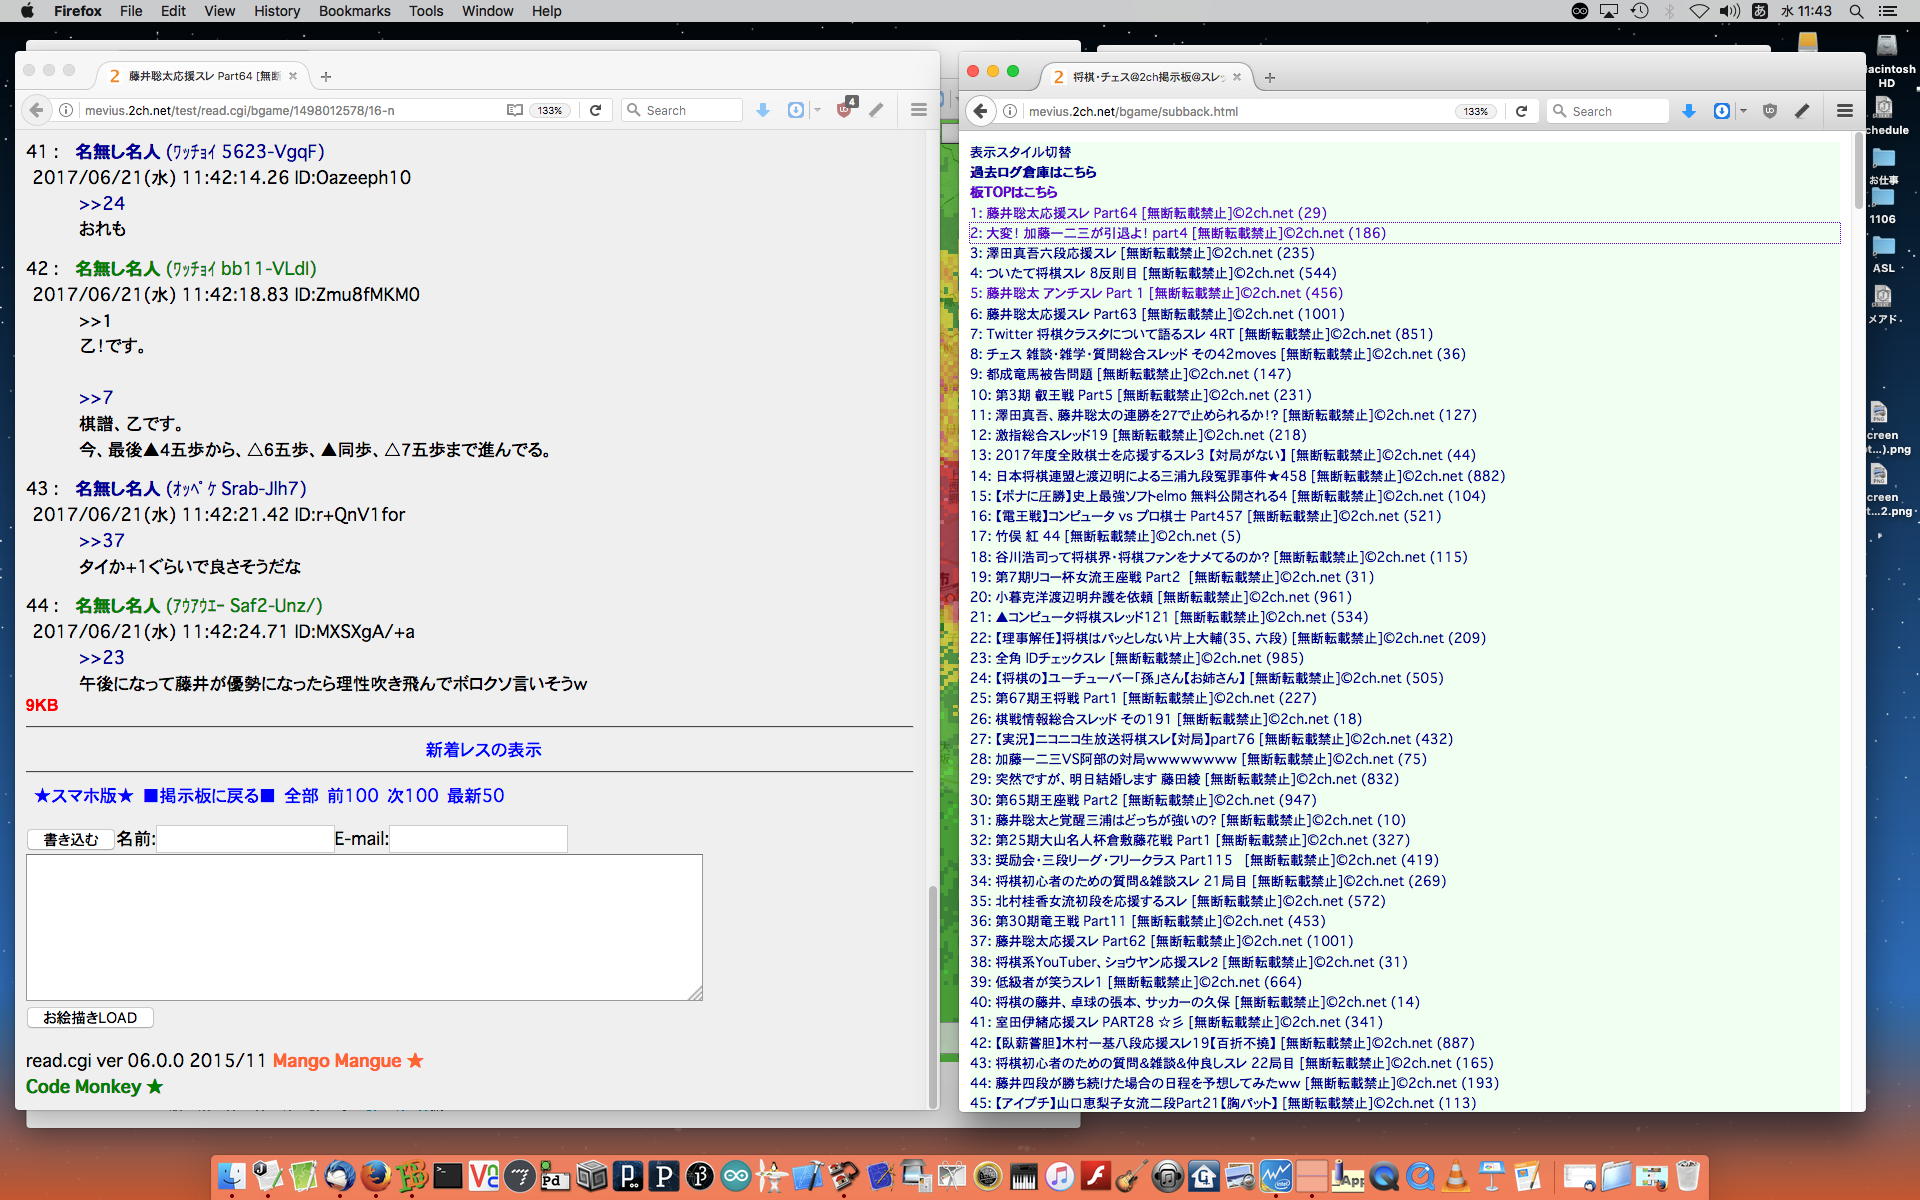The height and width of the screenshot is (1200, 1920).
Task: Open uBlock Origin icon in left window
Action: click(845, 110)
